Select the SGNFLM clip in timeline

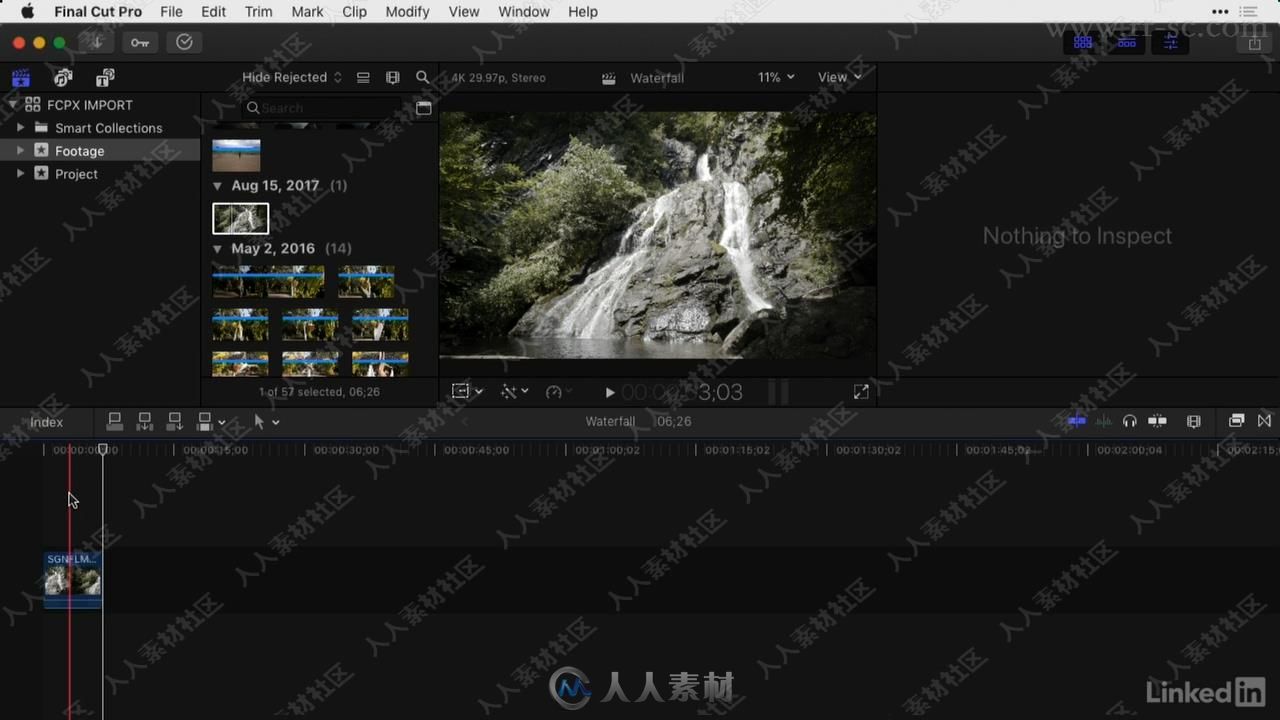(x=73, y=580)
